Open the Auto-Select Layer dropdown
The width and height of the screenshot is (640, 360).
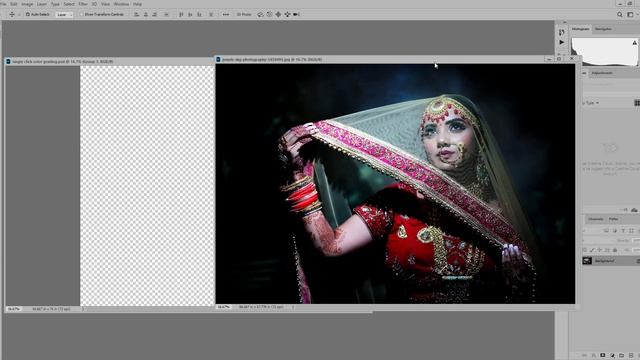point(64,14)
